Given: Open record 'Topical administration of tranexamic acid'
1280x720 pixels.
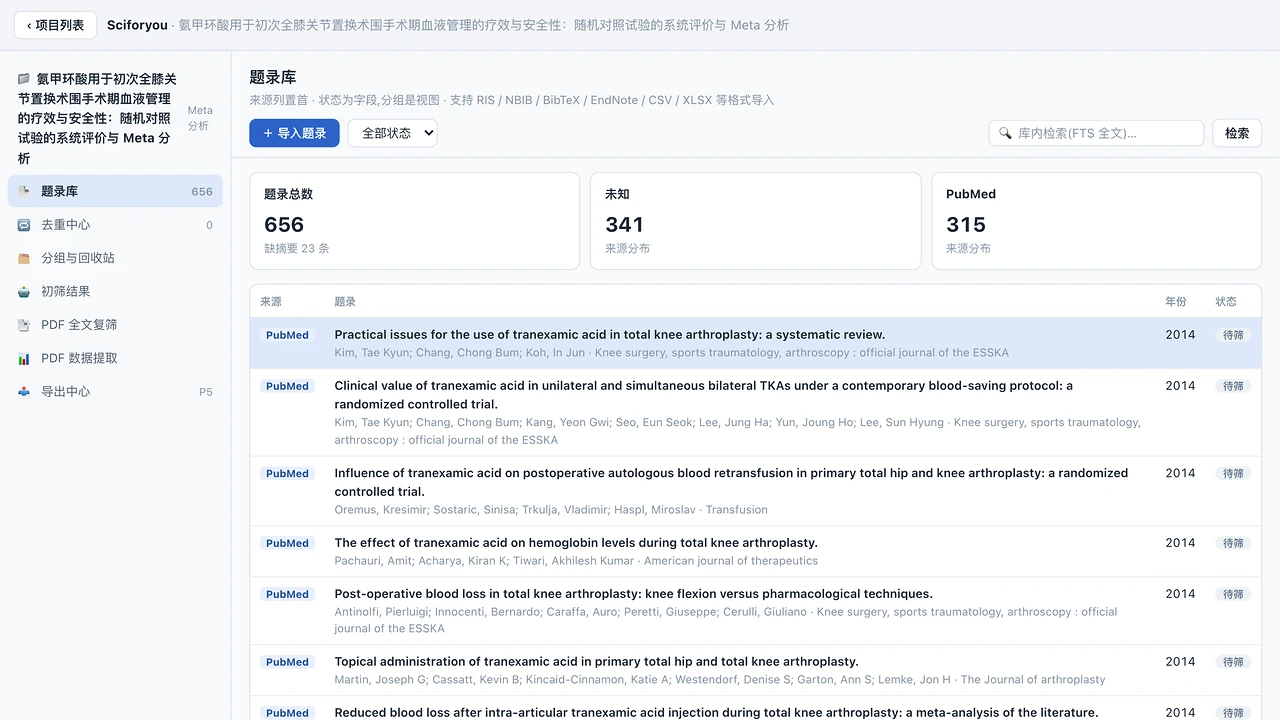Looking at the screenshot, I should click(755, 670).
